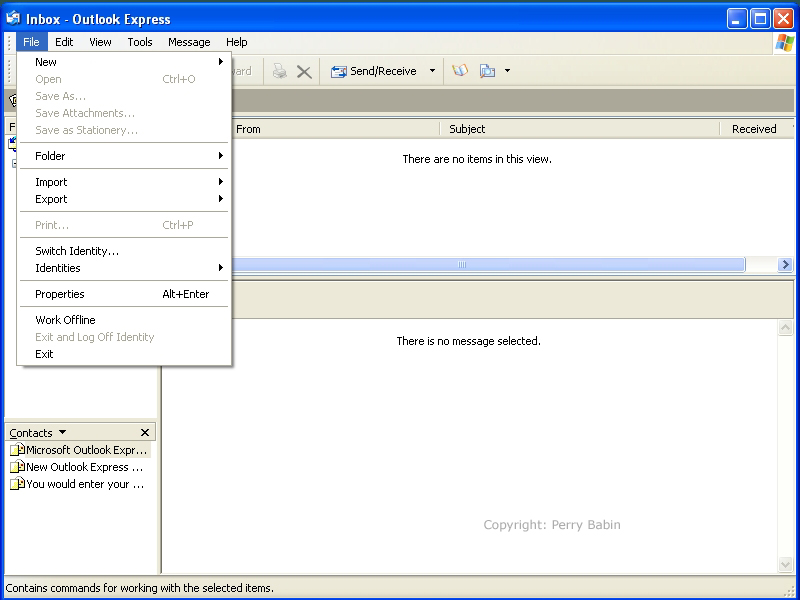
Task: Sort messages by the Subject column
Action: click(x=580, y=129)
